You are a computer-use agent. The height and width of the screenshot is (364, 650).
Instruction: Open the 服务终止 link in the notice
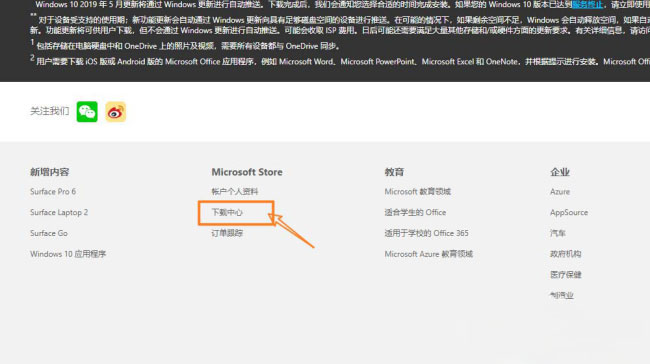587,5
